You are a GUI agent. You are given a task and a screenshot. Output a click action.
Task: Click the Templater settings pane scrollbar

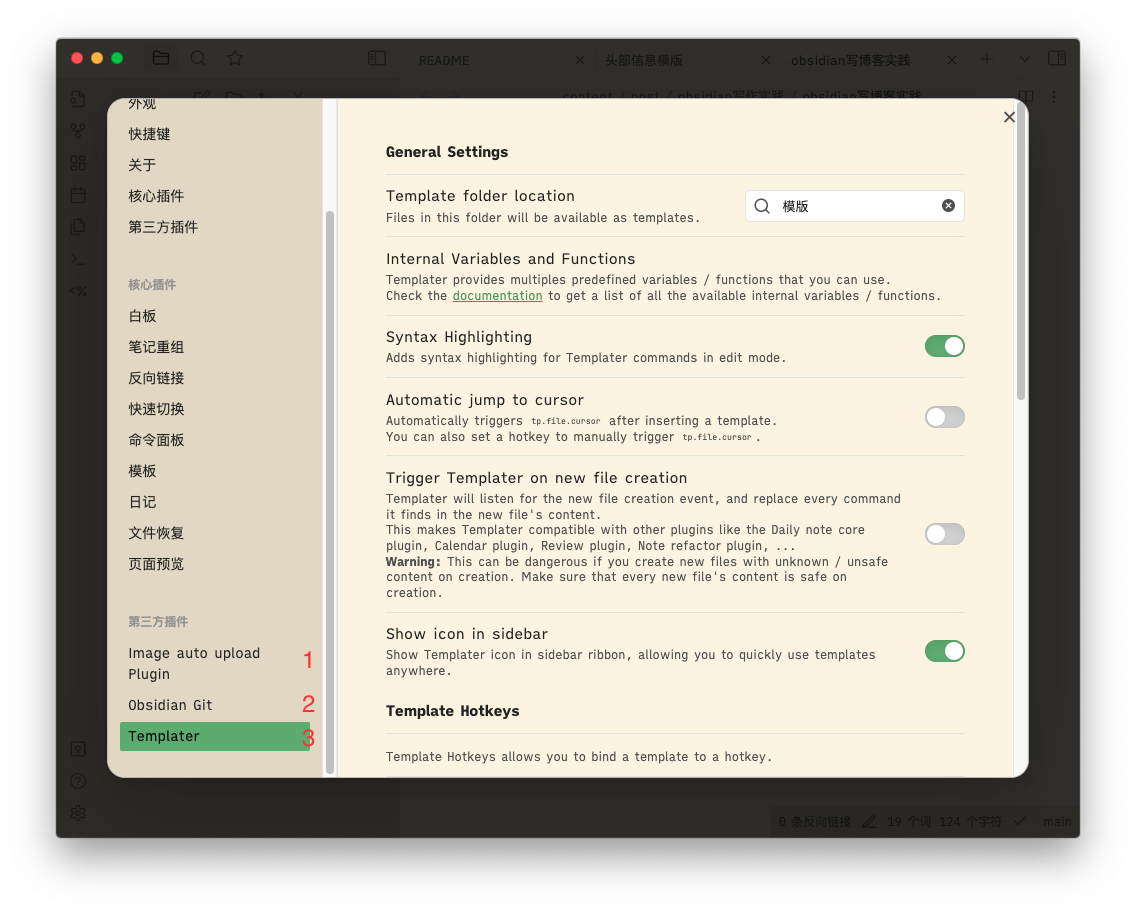tap(1021, 251)
